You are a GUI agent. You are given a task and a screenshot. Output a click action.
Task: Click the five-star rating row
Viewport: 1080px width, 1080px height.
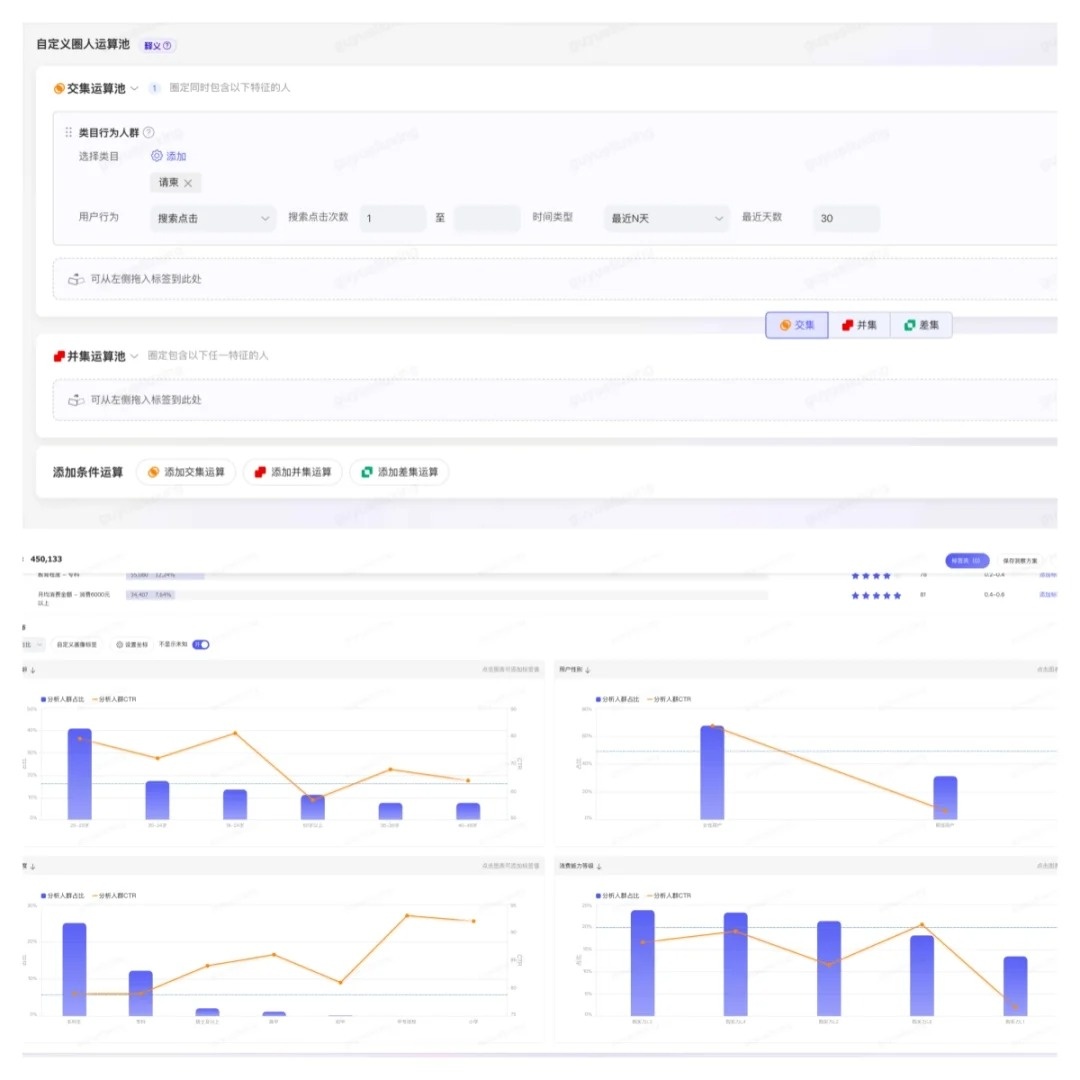(x=876, y=596)
